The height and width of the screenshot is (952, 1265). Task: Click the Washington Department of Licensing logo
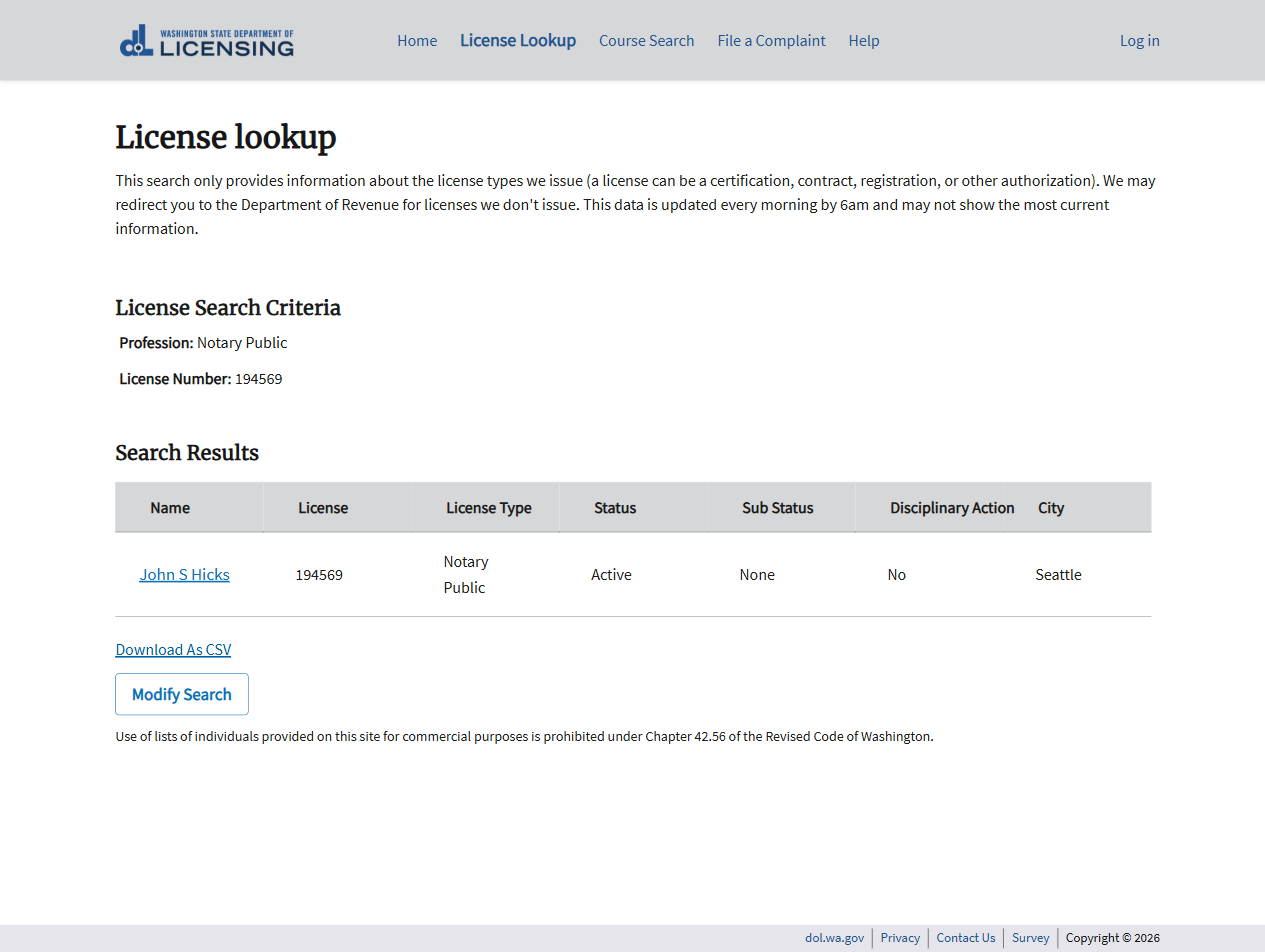tap(207, 41)
